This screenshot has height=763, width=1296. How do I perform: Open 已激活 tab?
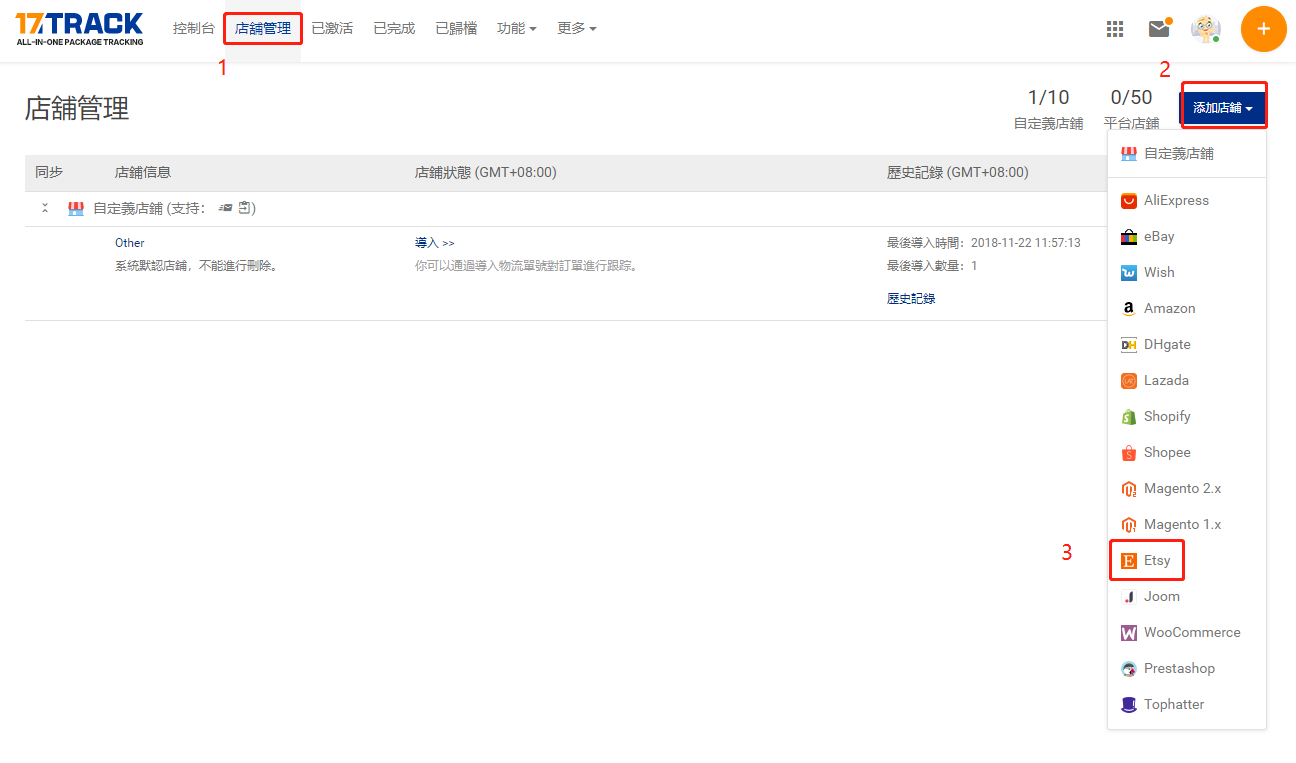click(x=332, y=28)
